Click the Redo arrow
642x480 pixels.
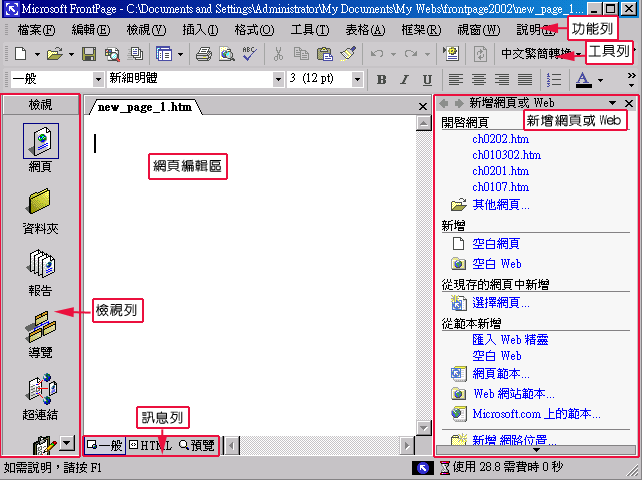tap(411, 54)
